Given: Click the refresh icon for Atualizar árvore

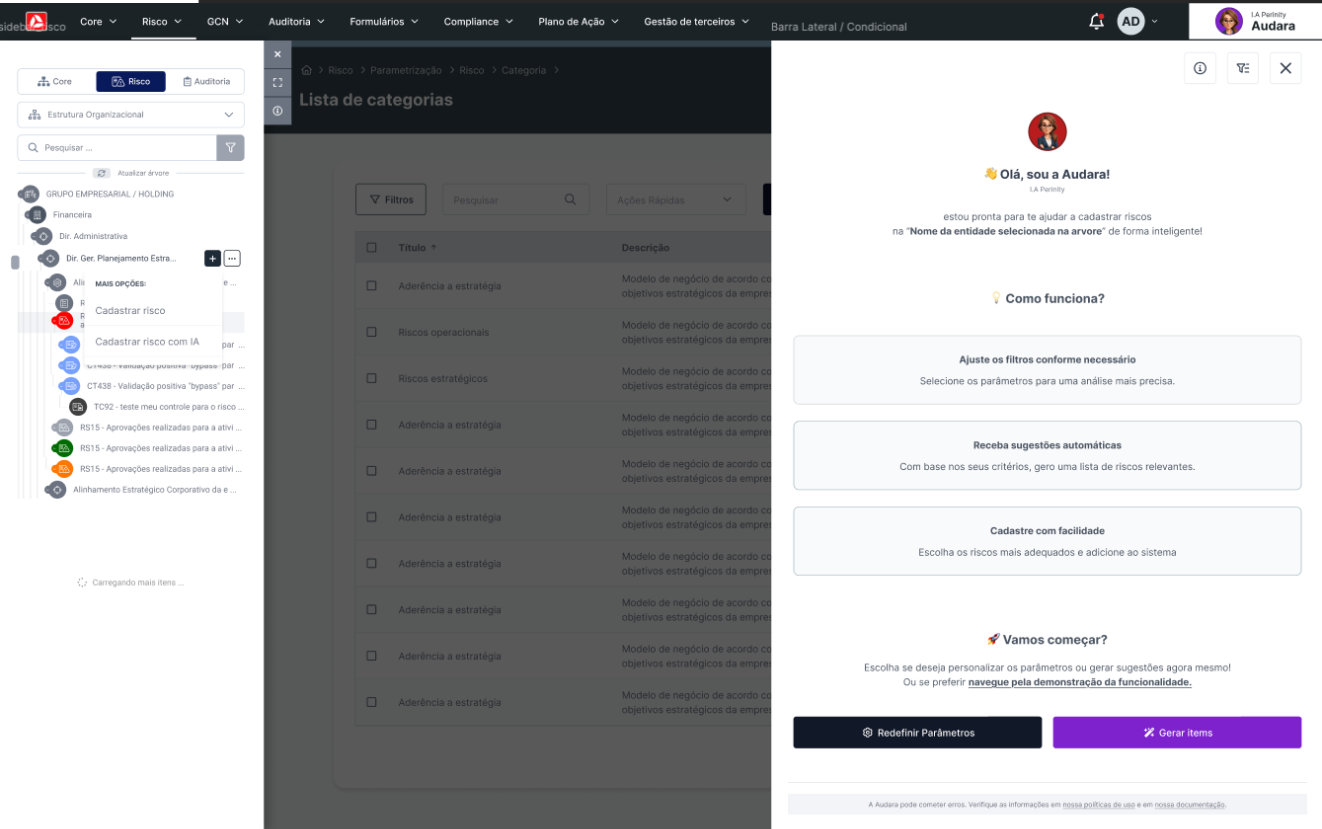Looking at the screenshot, I should [101, 173].
